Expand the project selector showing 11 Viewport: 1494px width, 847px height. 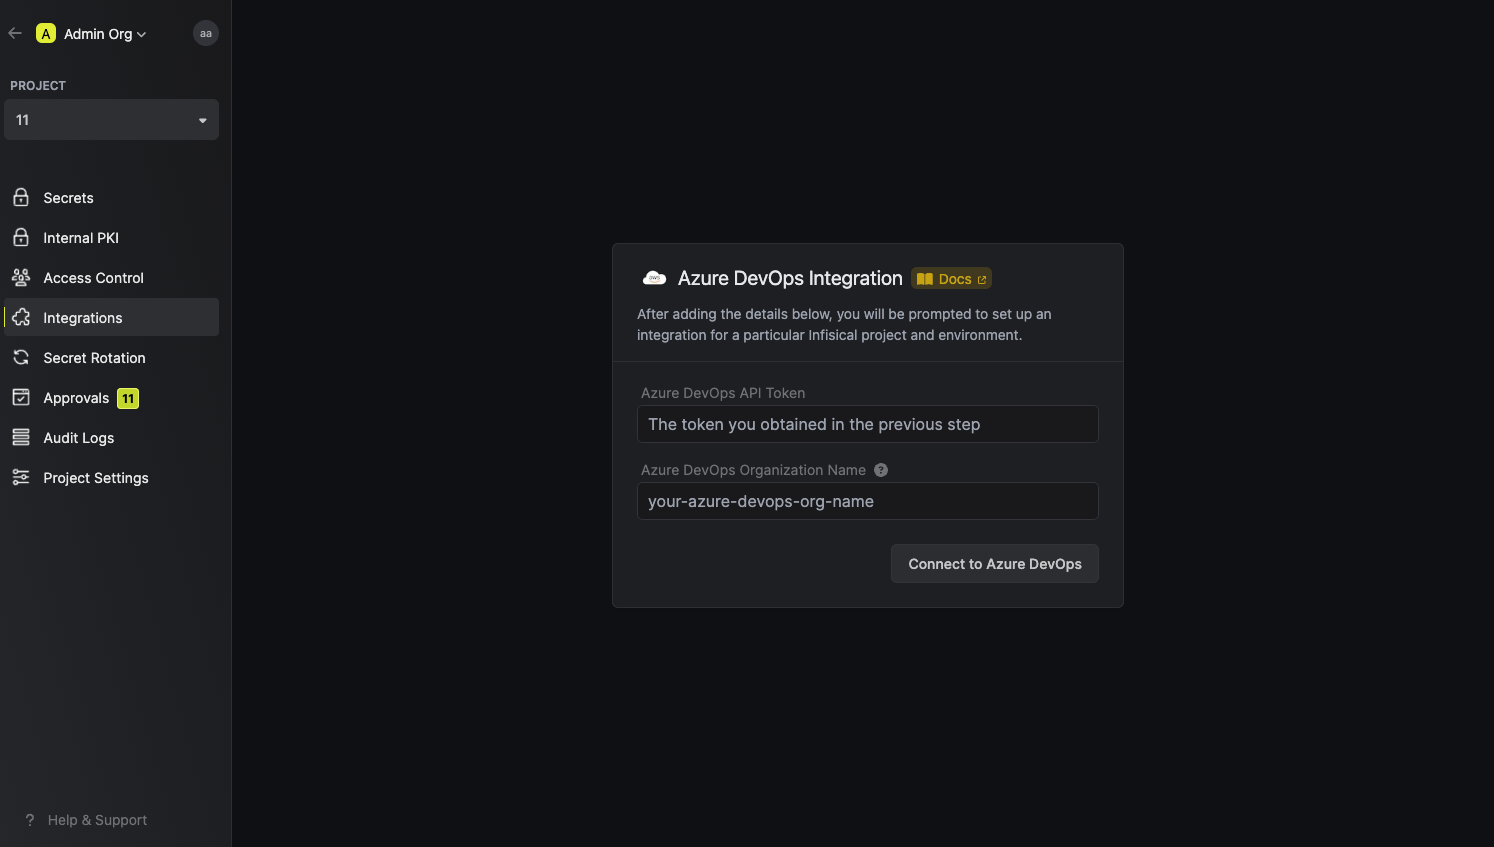click(x=112, y=120)
